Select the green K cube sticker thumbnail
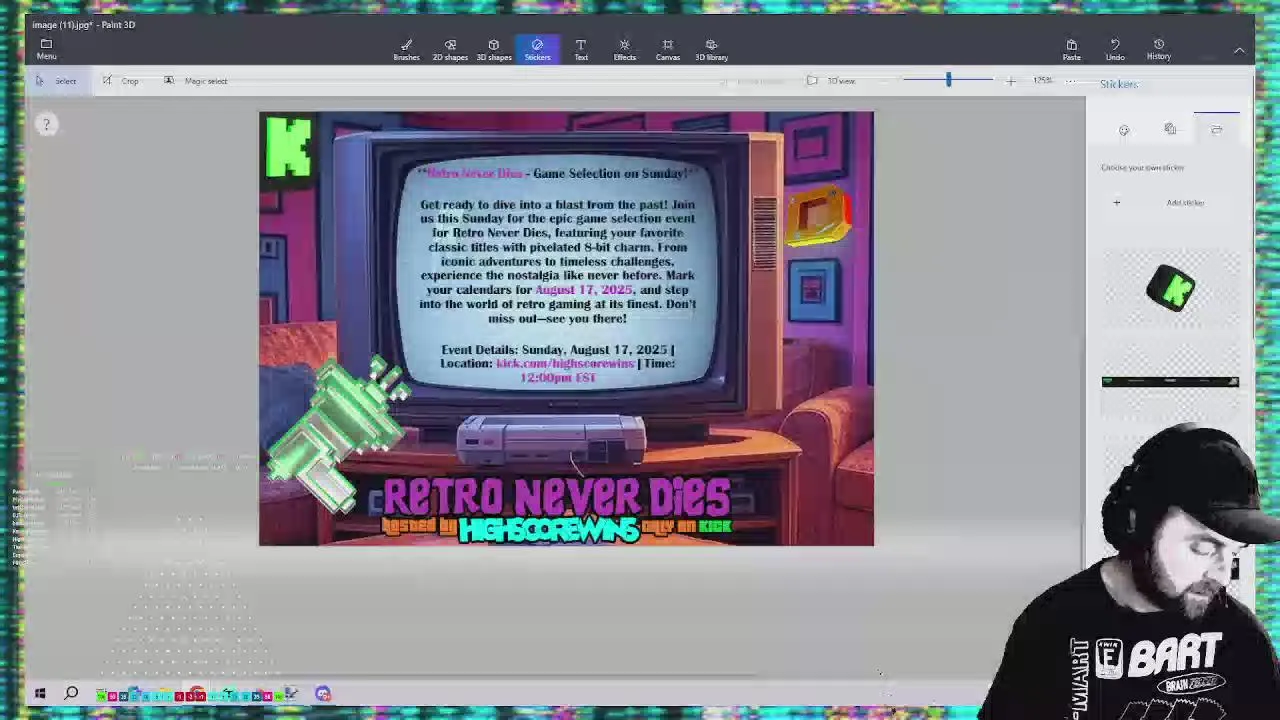This screenshot has height=720, width=1280. click(x=1171, y=289)
